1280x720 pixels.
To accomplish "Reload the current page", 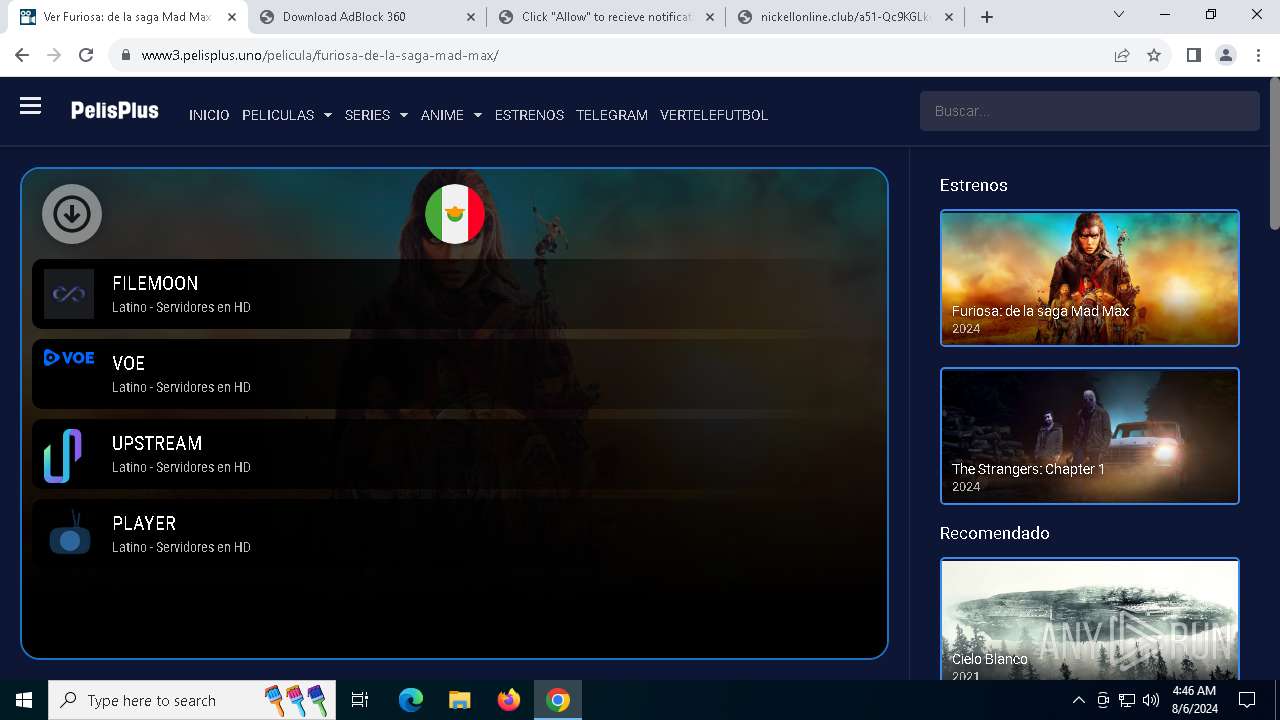I will coord(86,55).
